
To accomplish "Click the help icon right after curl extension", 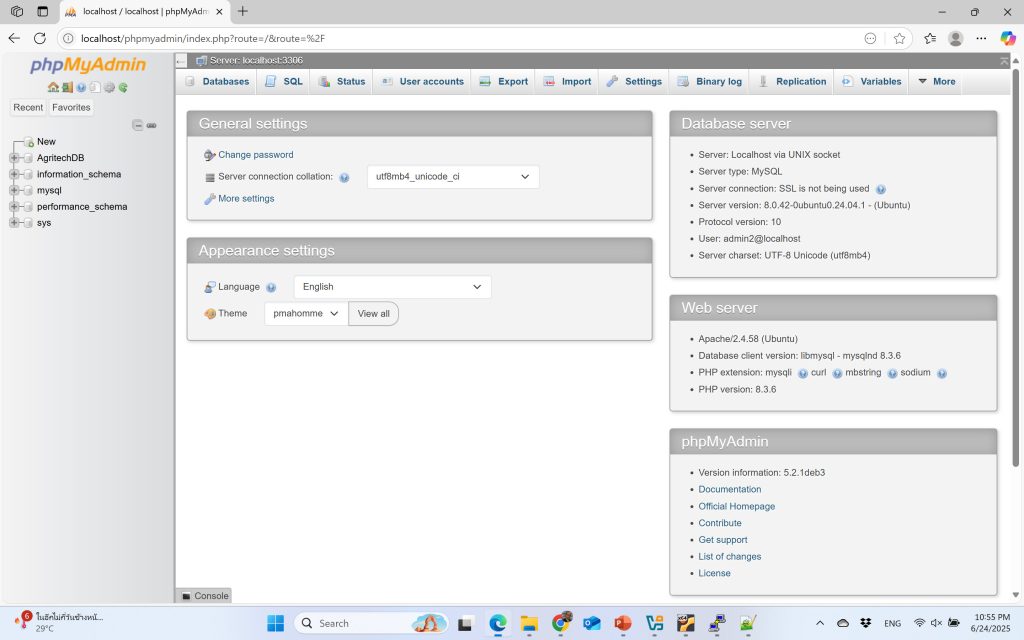I will click(837, 374).
